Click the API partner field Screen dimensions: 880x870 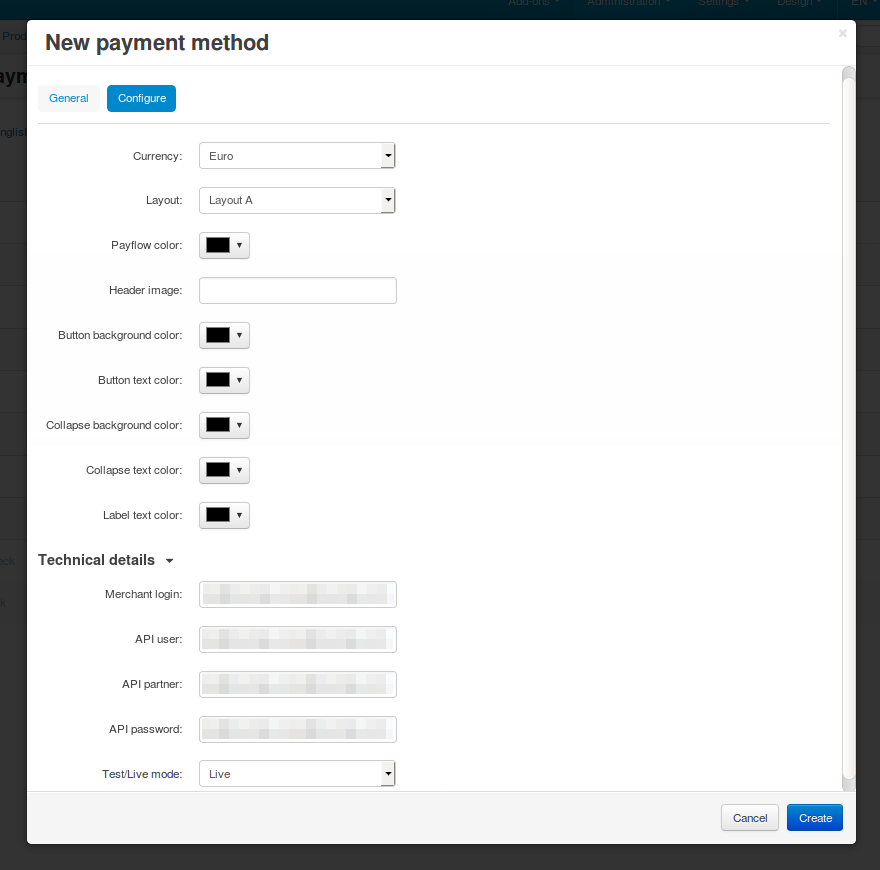point(297,684)
